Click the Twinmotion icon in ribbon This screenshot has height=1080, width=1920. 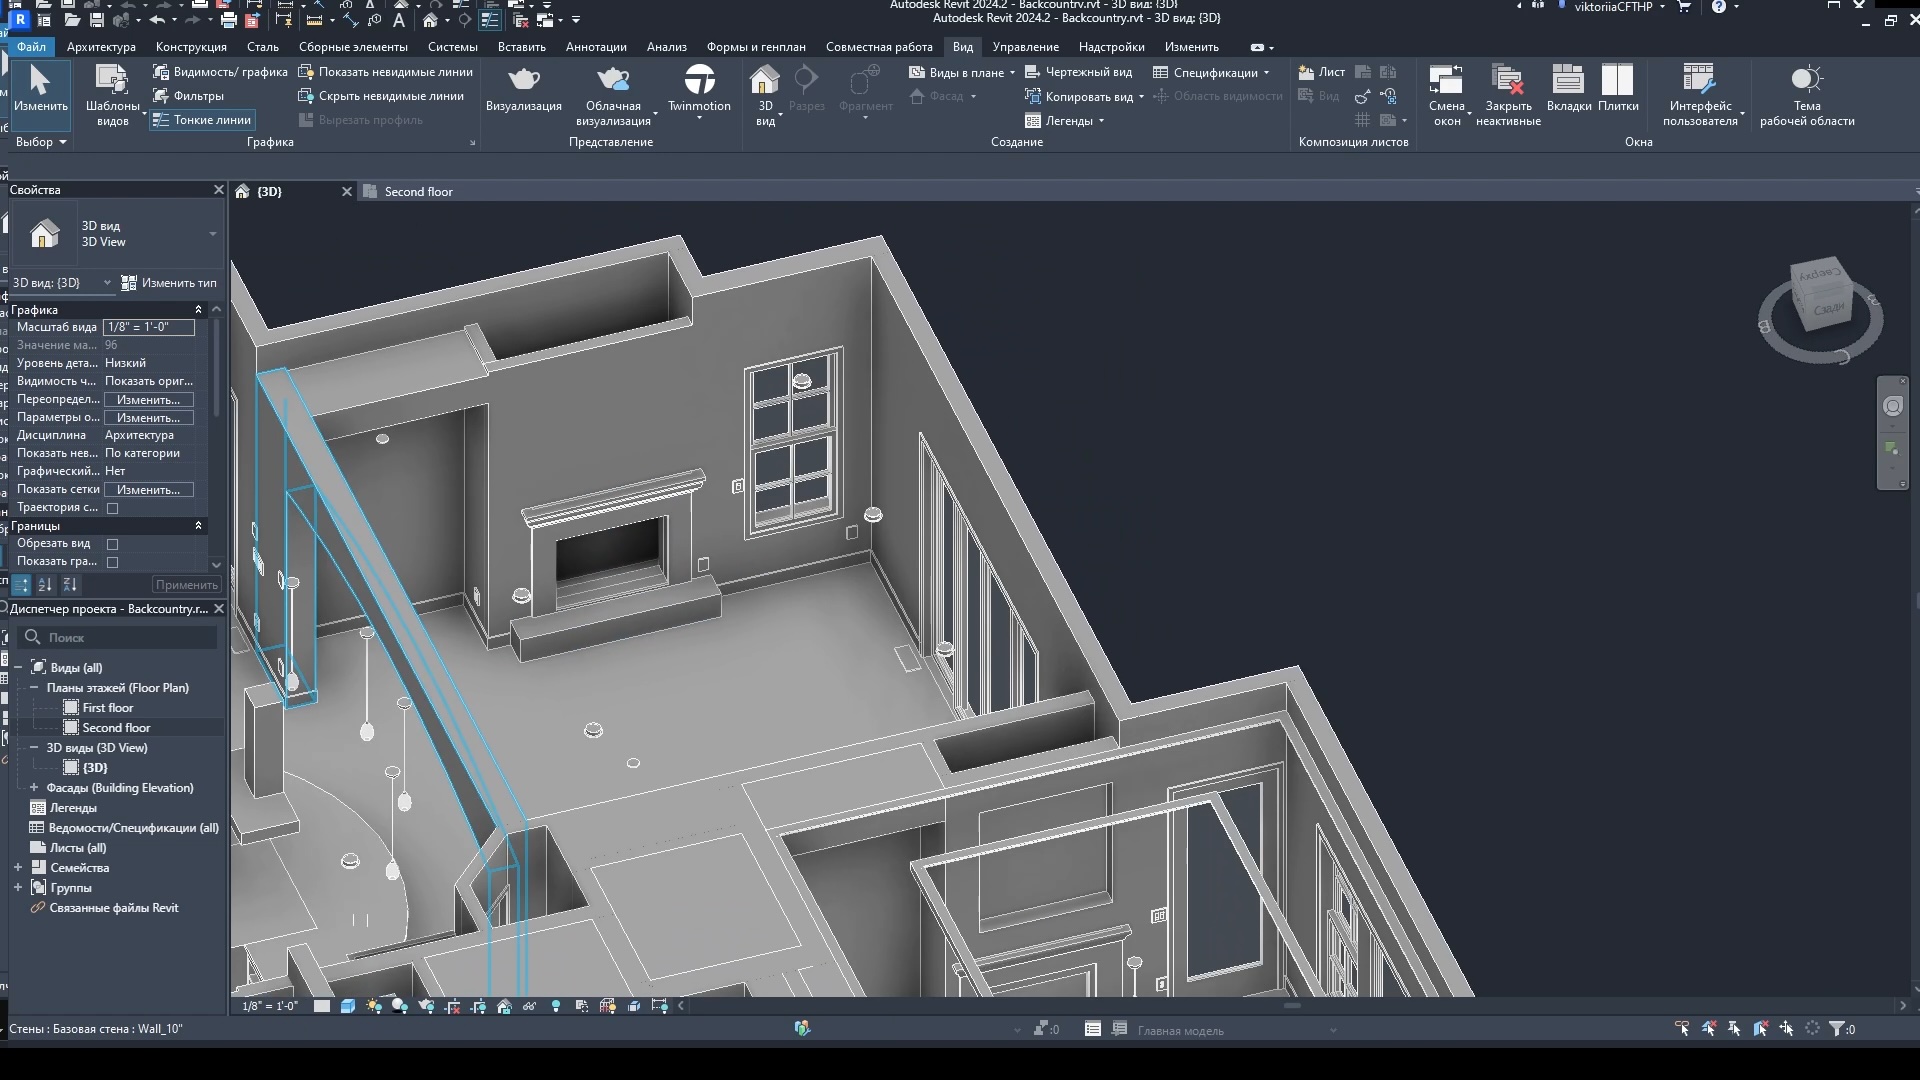click(x=699, y=80)
